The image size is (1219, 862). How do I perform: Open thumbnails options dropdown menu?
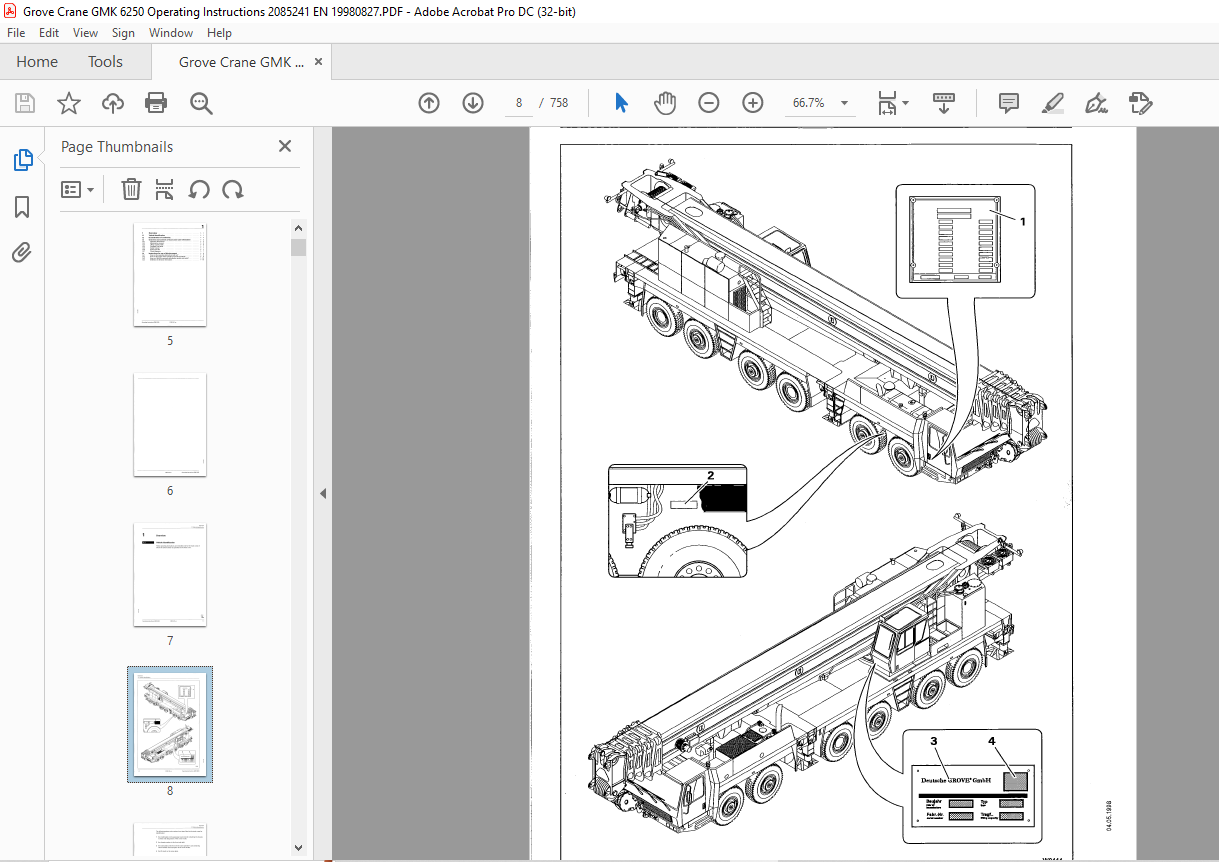point(77,189)
